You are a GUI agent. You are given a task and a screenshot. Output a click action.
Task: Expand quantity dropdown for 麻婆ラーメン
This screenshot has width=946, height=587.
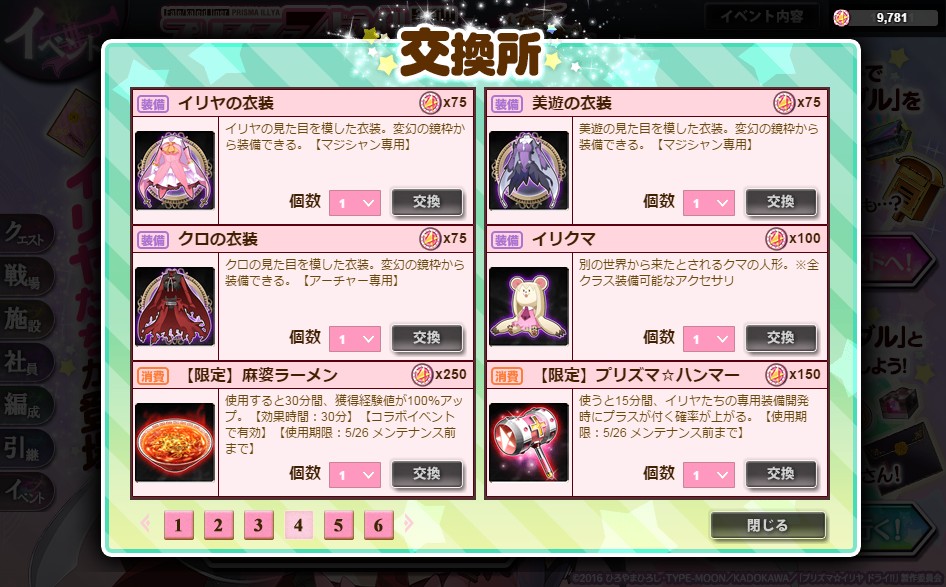(x=355, y=475)
